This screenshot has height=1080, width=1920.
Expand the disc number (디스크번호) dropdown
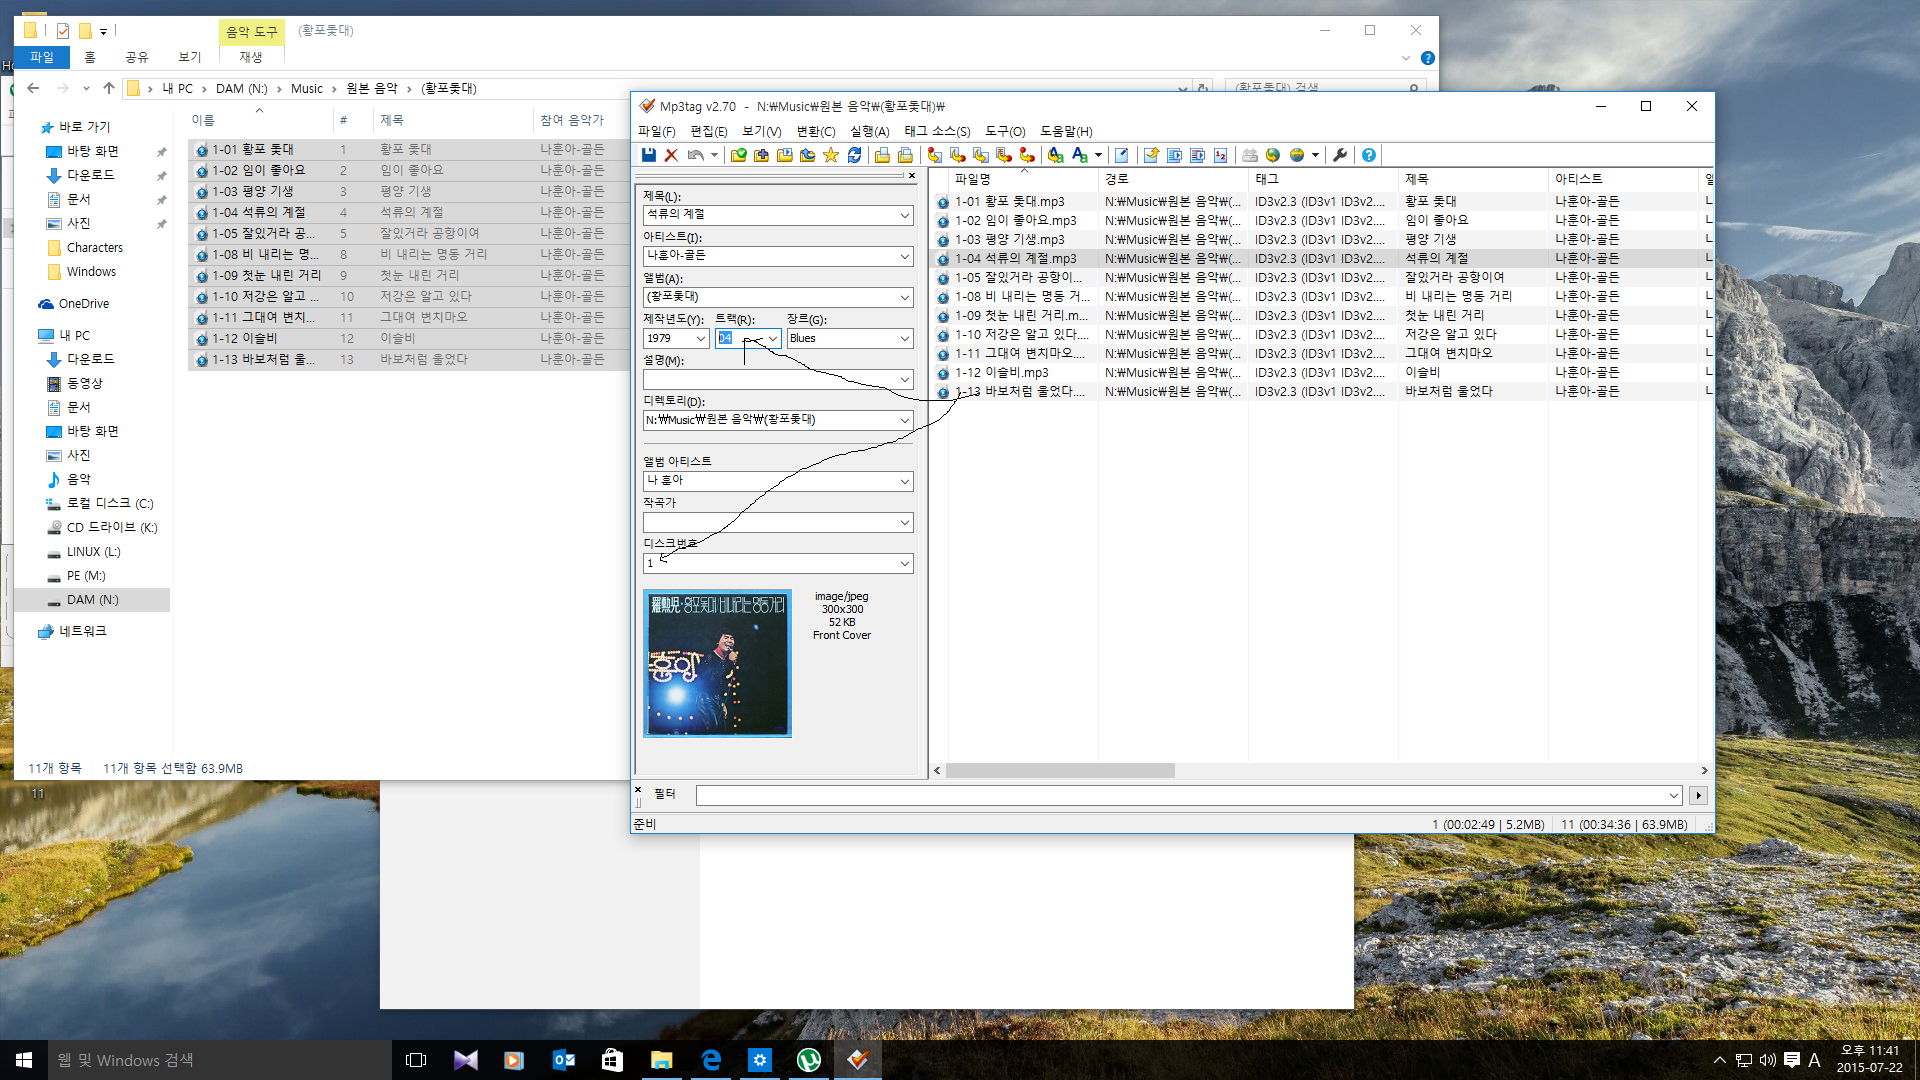pyautogui.click(x=904, y=564)
